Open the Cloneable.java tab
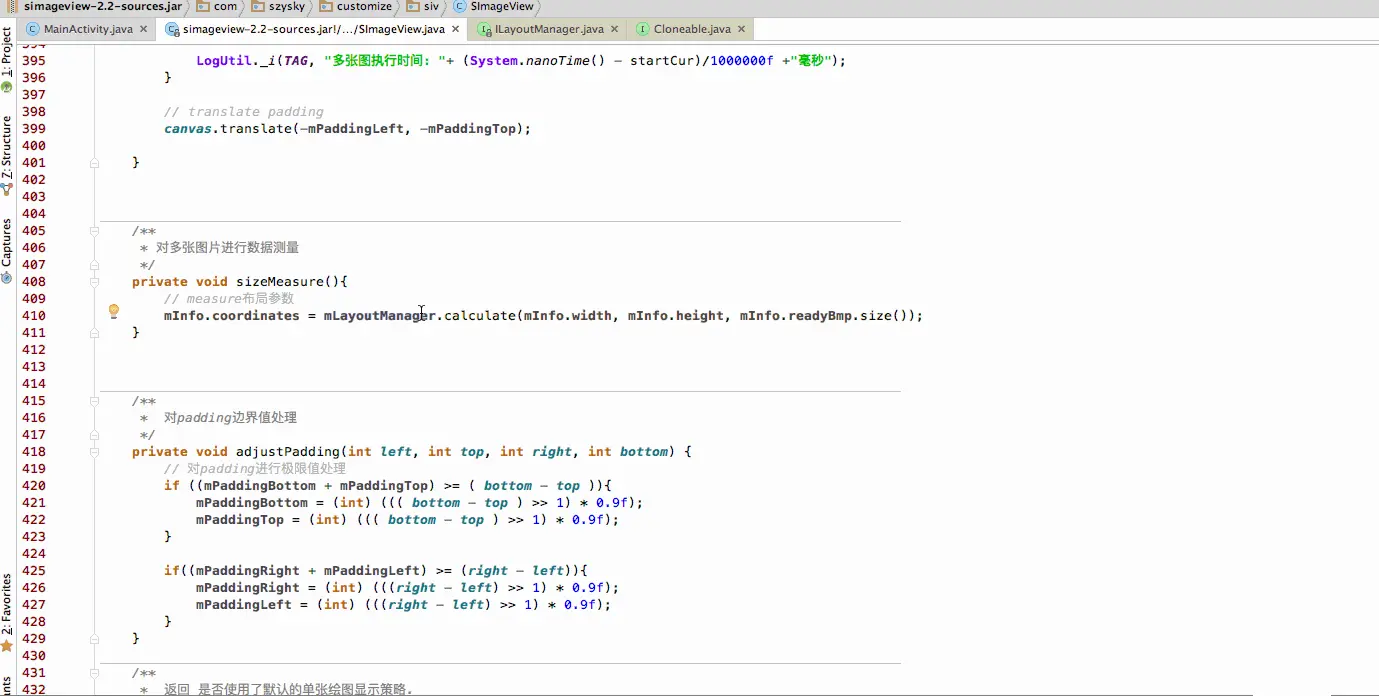The image size is (1379, 696). [692, 29]
